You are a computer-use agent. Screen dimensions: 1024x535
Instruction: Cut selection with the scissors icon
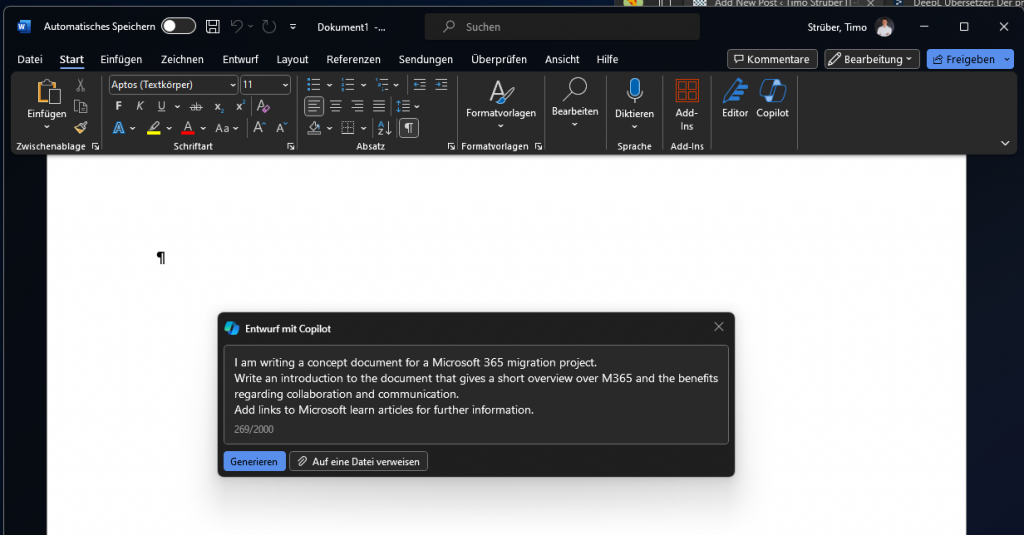(x=81, y=85)
